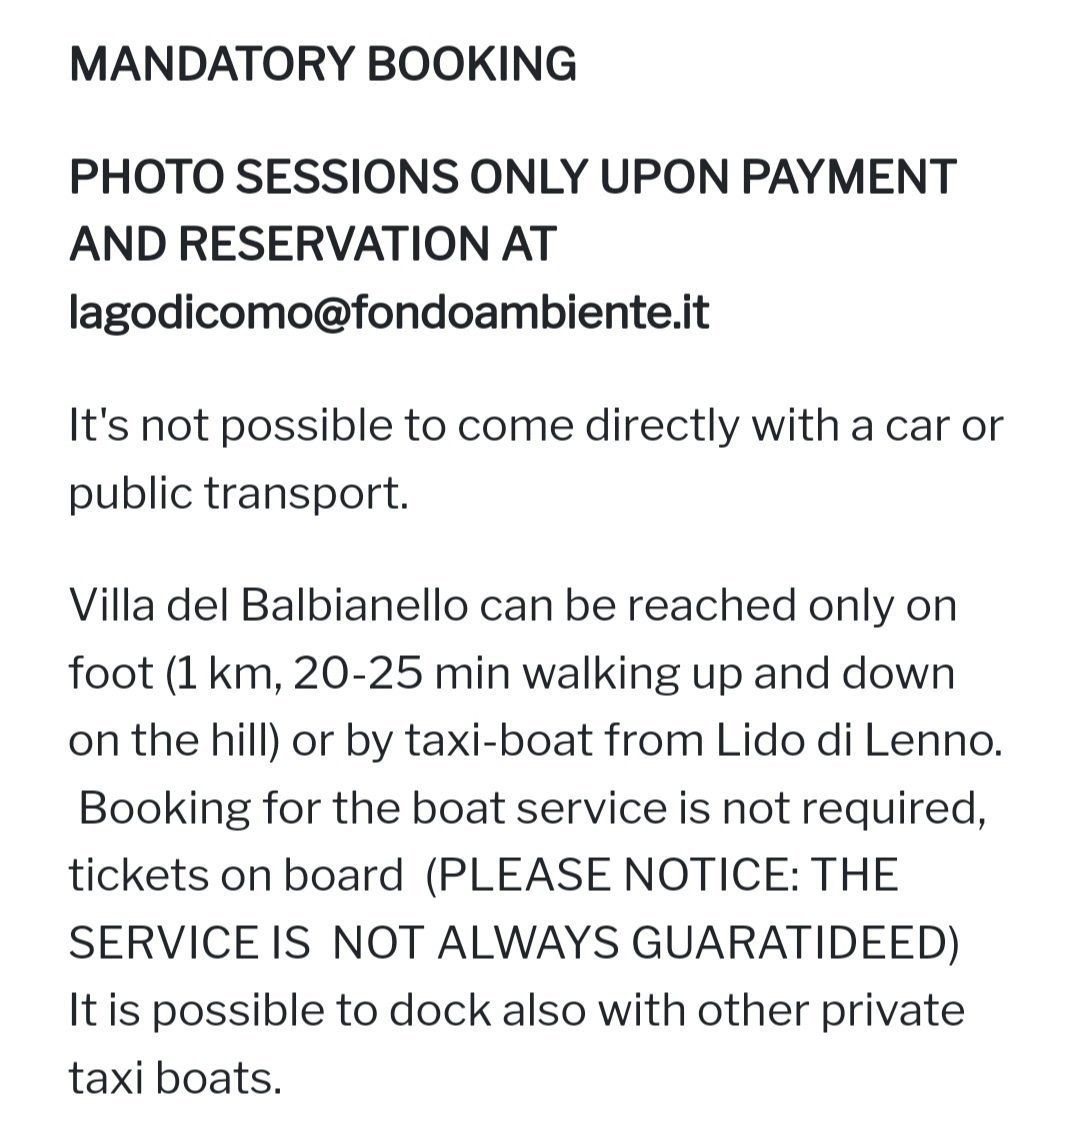Viewport: 1080px width, 1135px height.
Task: Click the "AND RESERVATION AT" text
Action: 312,244
